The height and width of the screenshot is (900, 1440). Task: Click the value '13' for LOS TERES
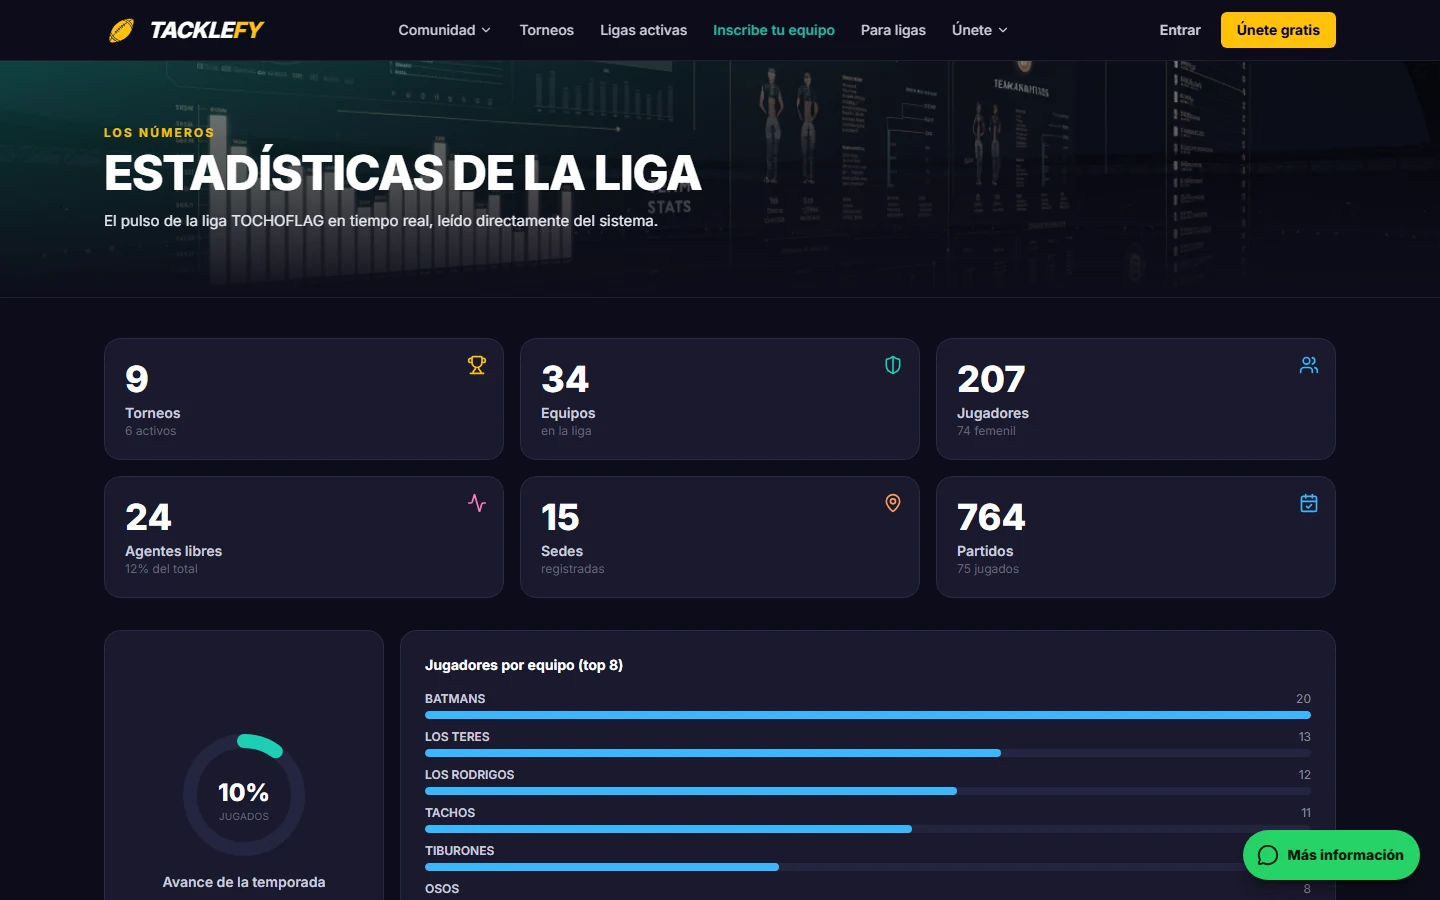click(x=1304, y=737)
